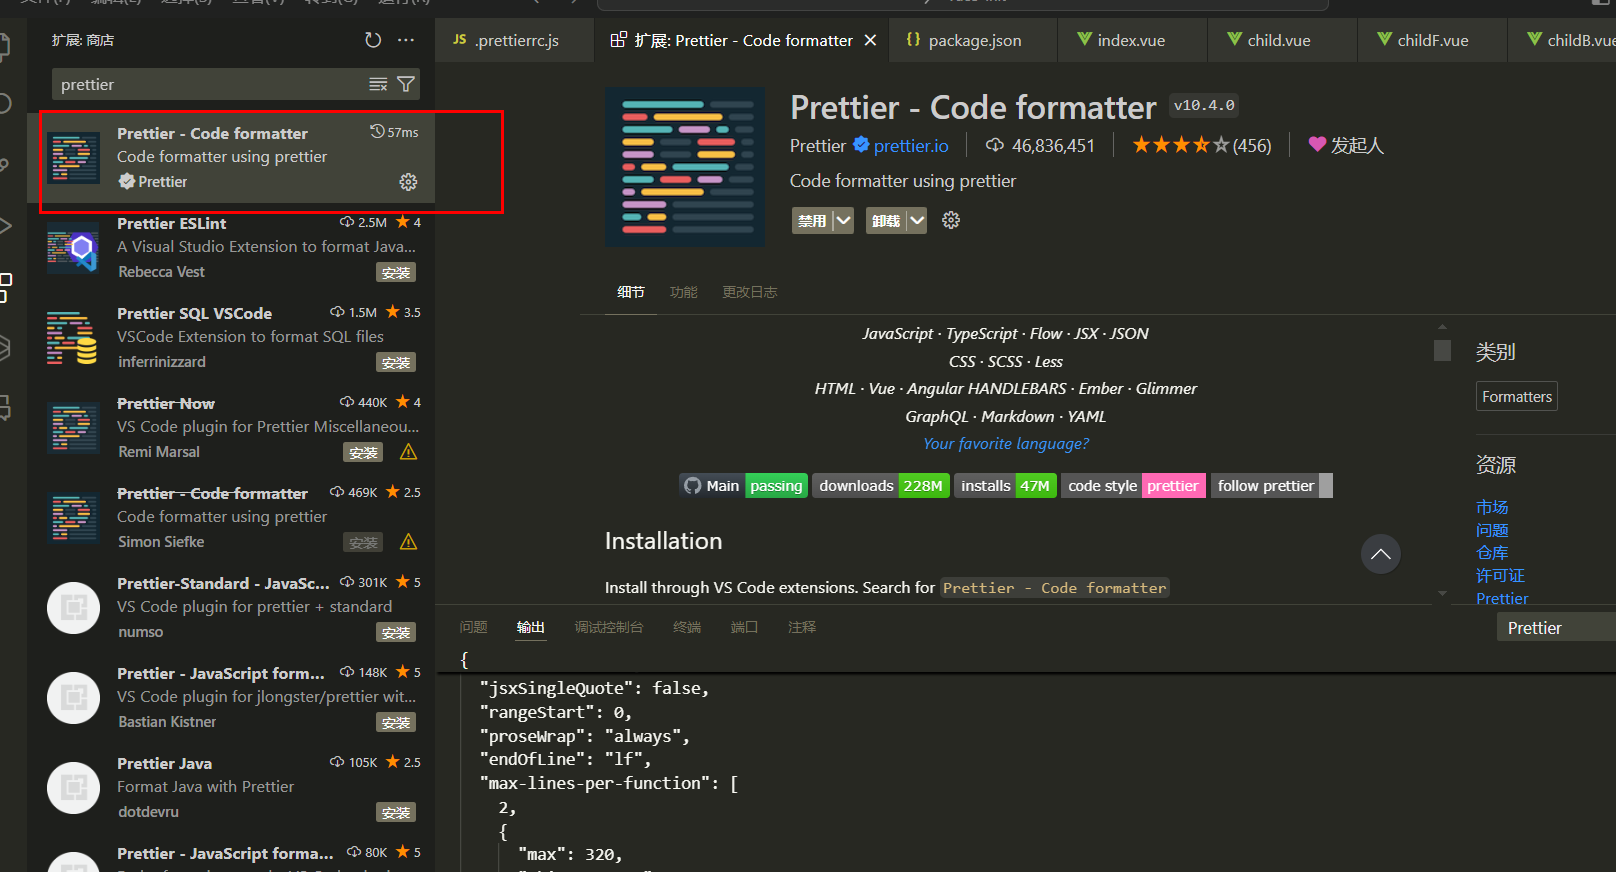Viewport: 1616px width, 872px height.
Task: Open Prettier - Code formatter manage gear in list
Action: 408,182
